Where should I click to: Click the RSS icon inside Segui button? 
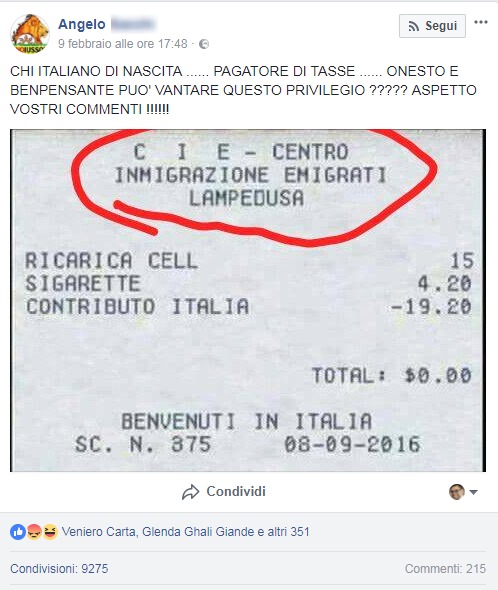click(414, 26)
